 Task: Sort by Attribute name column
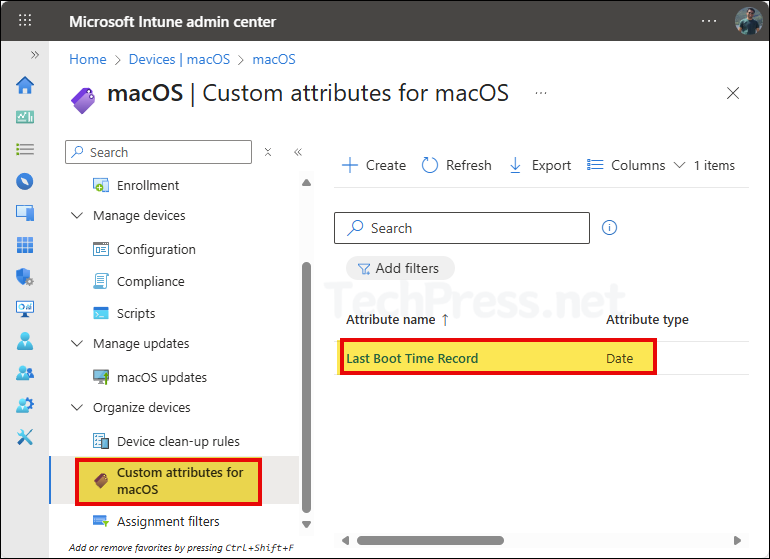coord(397,320)
